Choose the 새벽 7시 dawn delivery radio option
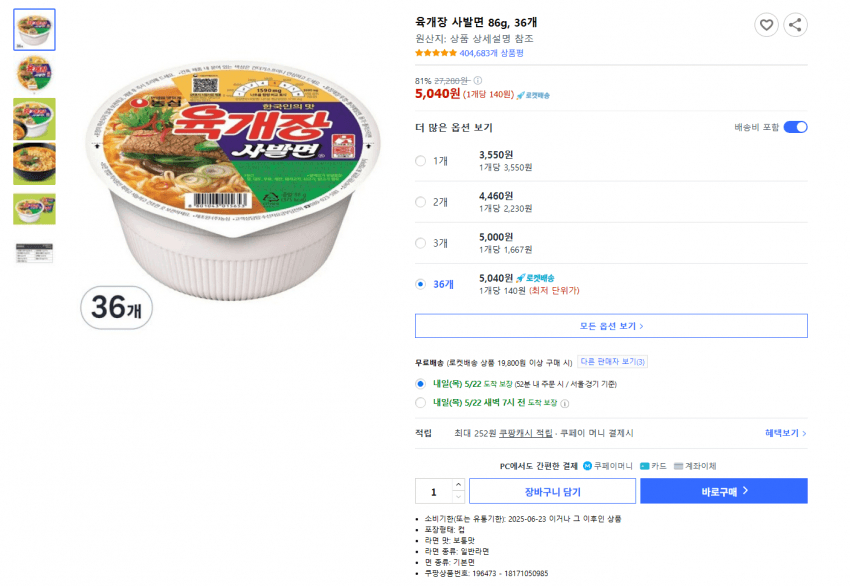850x586 pixels. [x=419, y=402]
